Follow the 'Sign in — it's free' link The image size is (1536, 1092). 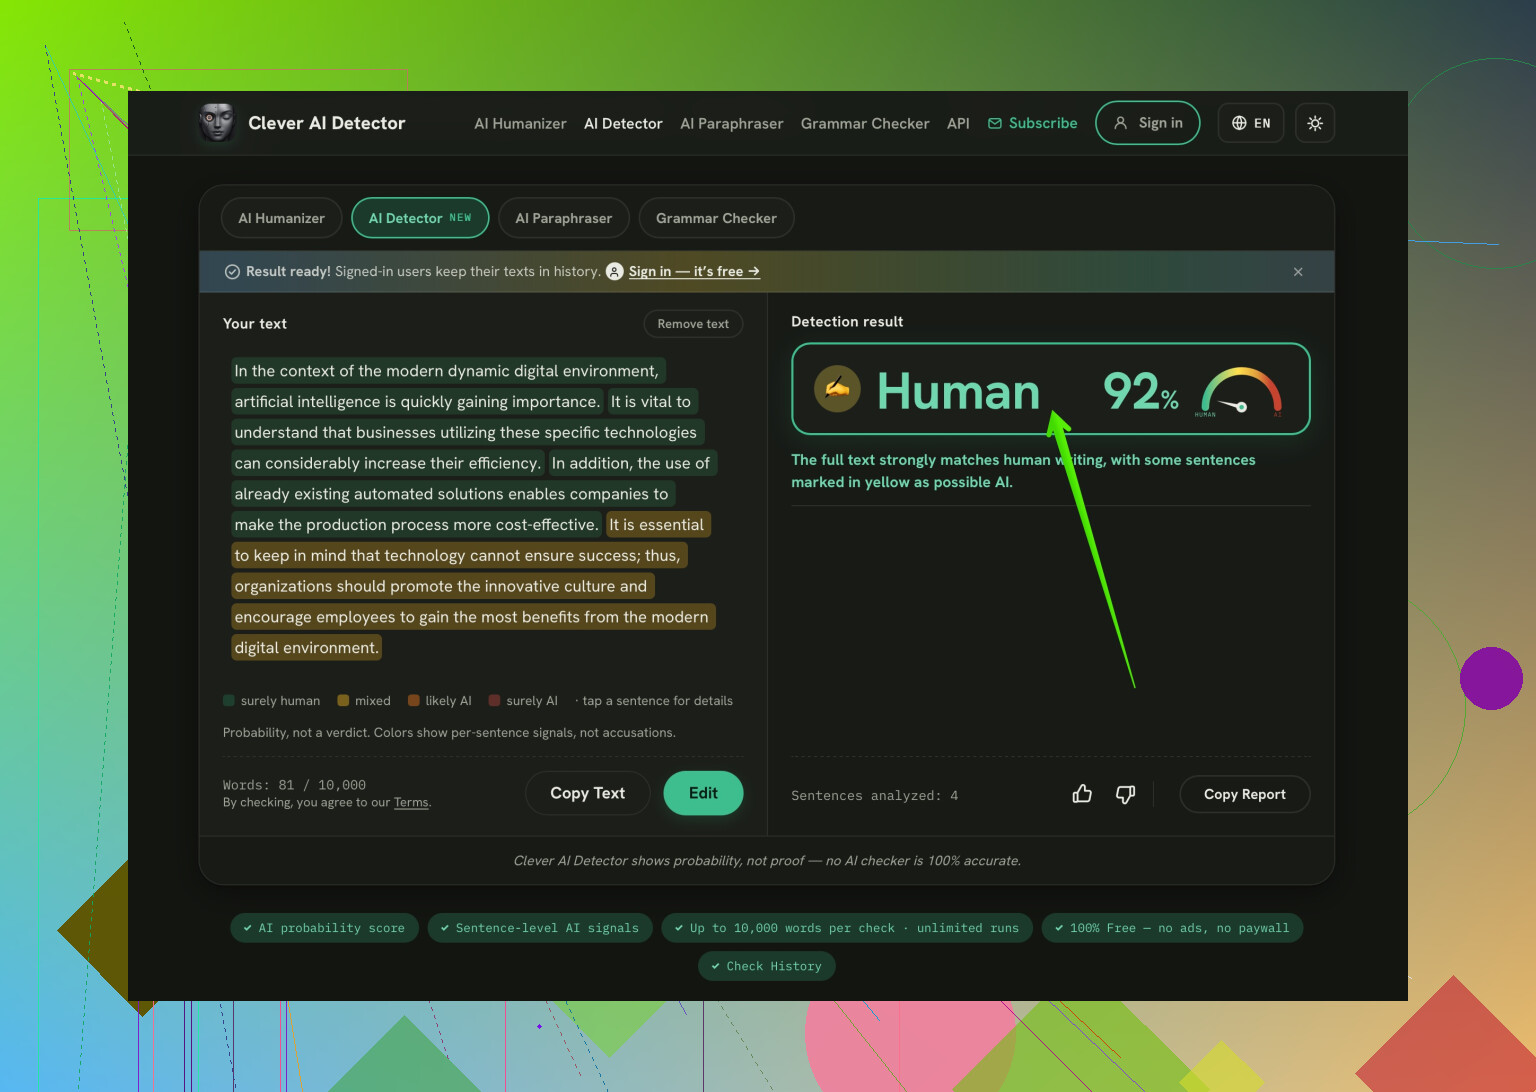(694, 271)
